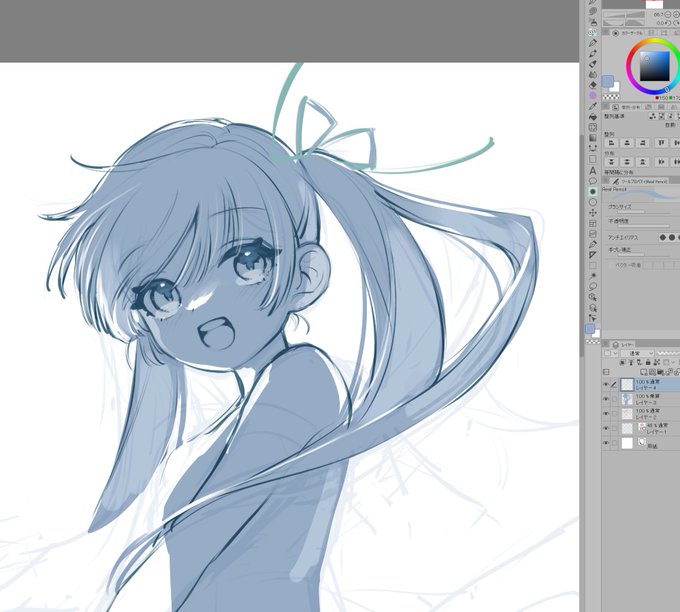Select the Gradient tool
The width and height of the screenshot is (680, 612).
pyautogui.click(x=593, y=138)
